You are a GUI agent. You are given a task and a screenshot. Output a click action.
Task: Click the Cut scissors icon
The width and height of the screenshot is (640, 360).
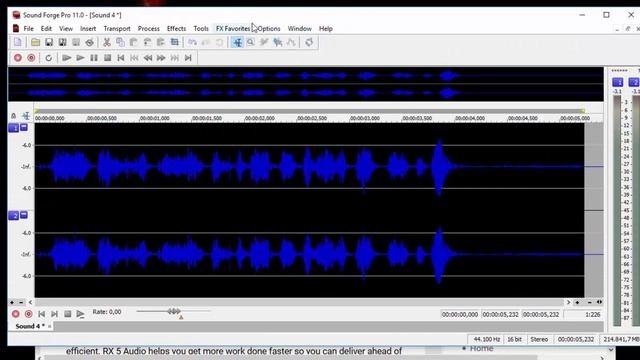click(x=107, y=42)
